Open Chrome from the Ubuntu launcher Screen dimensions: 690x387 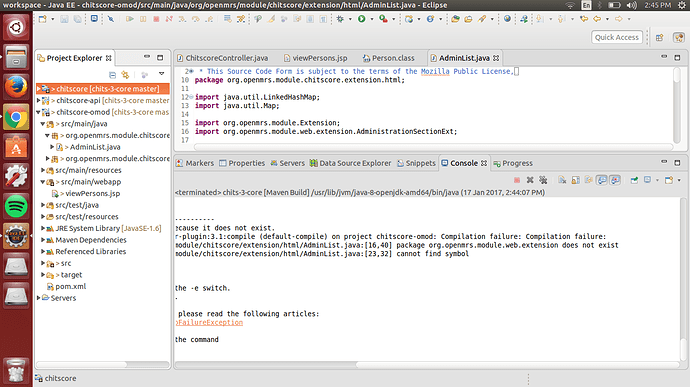click(x=16, y=117)
